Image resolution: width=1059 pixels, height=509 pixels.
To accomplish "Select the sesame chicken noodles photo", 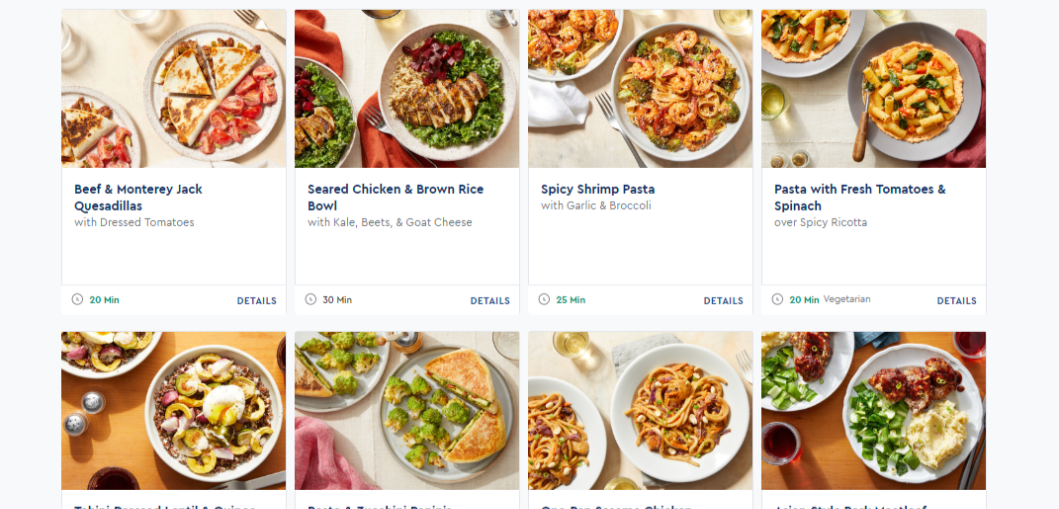I will click(640, 410).
